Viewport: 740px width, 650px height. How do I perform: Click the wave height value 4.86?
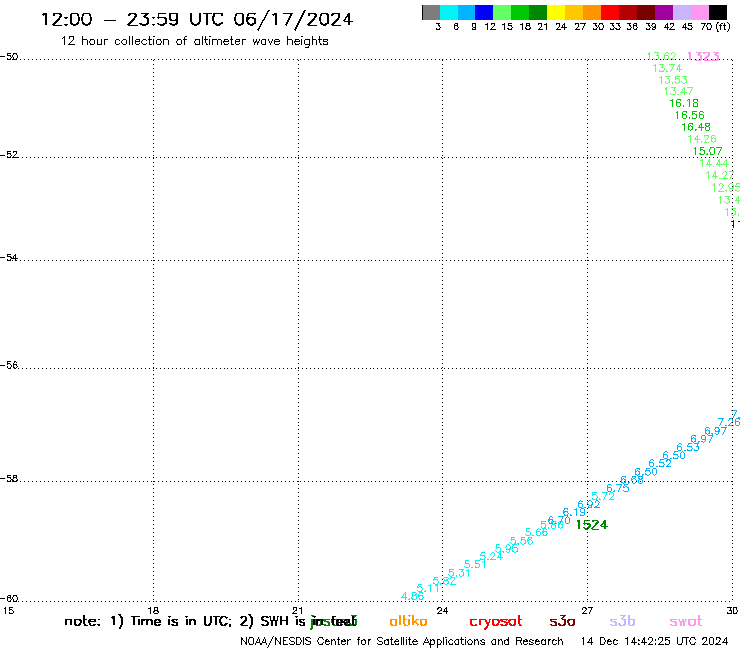tap(412, 596)
